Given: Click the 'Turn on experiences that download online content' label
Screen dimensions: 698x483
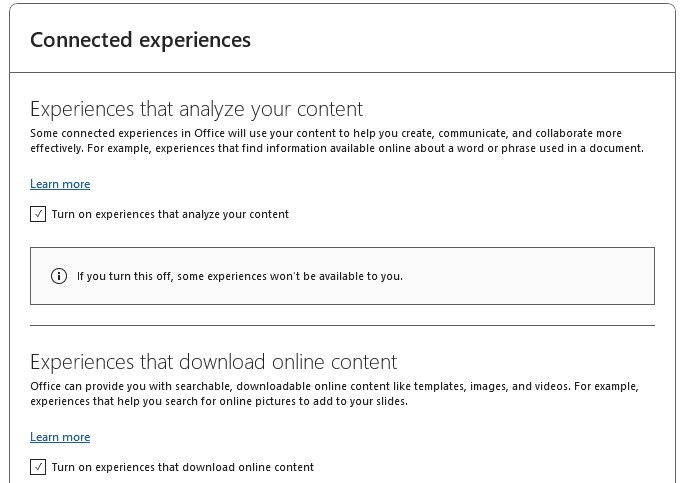Looking at the screenshot, I should pos(182,467).
